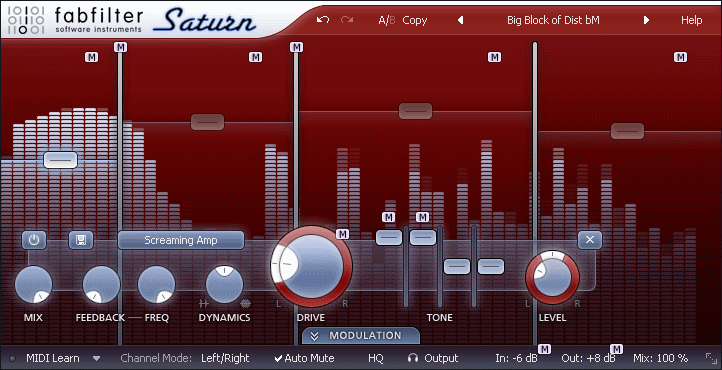Viewport: 722px width, 370px height.
Task: Click the compression icon left of Dynamics
Action: point(204,303)
